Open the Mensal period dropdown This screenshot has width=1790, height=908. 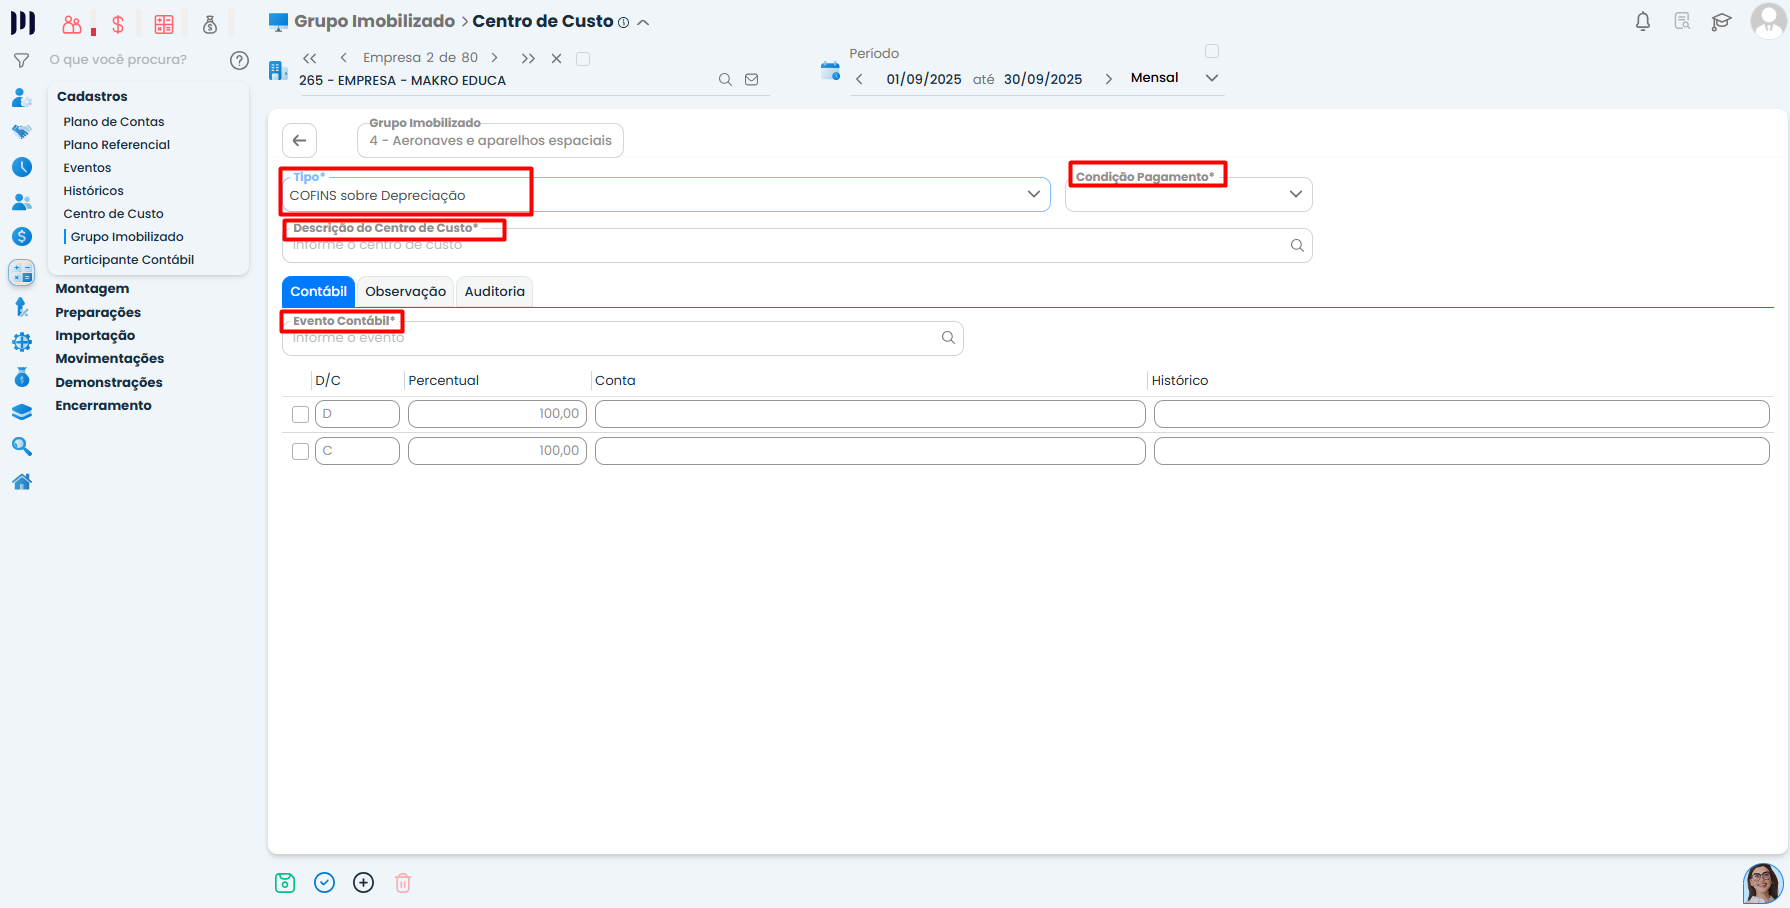[1212, 78]
